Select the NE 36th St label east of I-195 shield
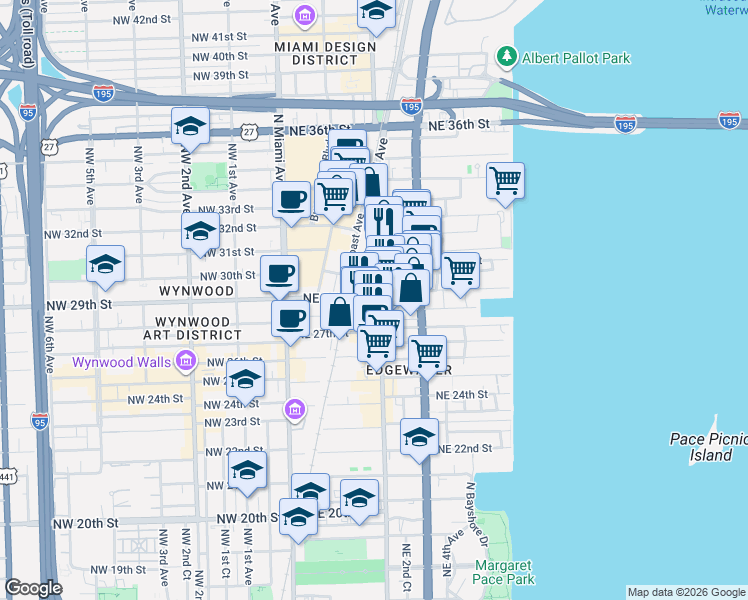This screenshot has height=600, width=748. pyautogui.click(x=459, y=125)
